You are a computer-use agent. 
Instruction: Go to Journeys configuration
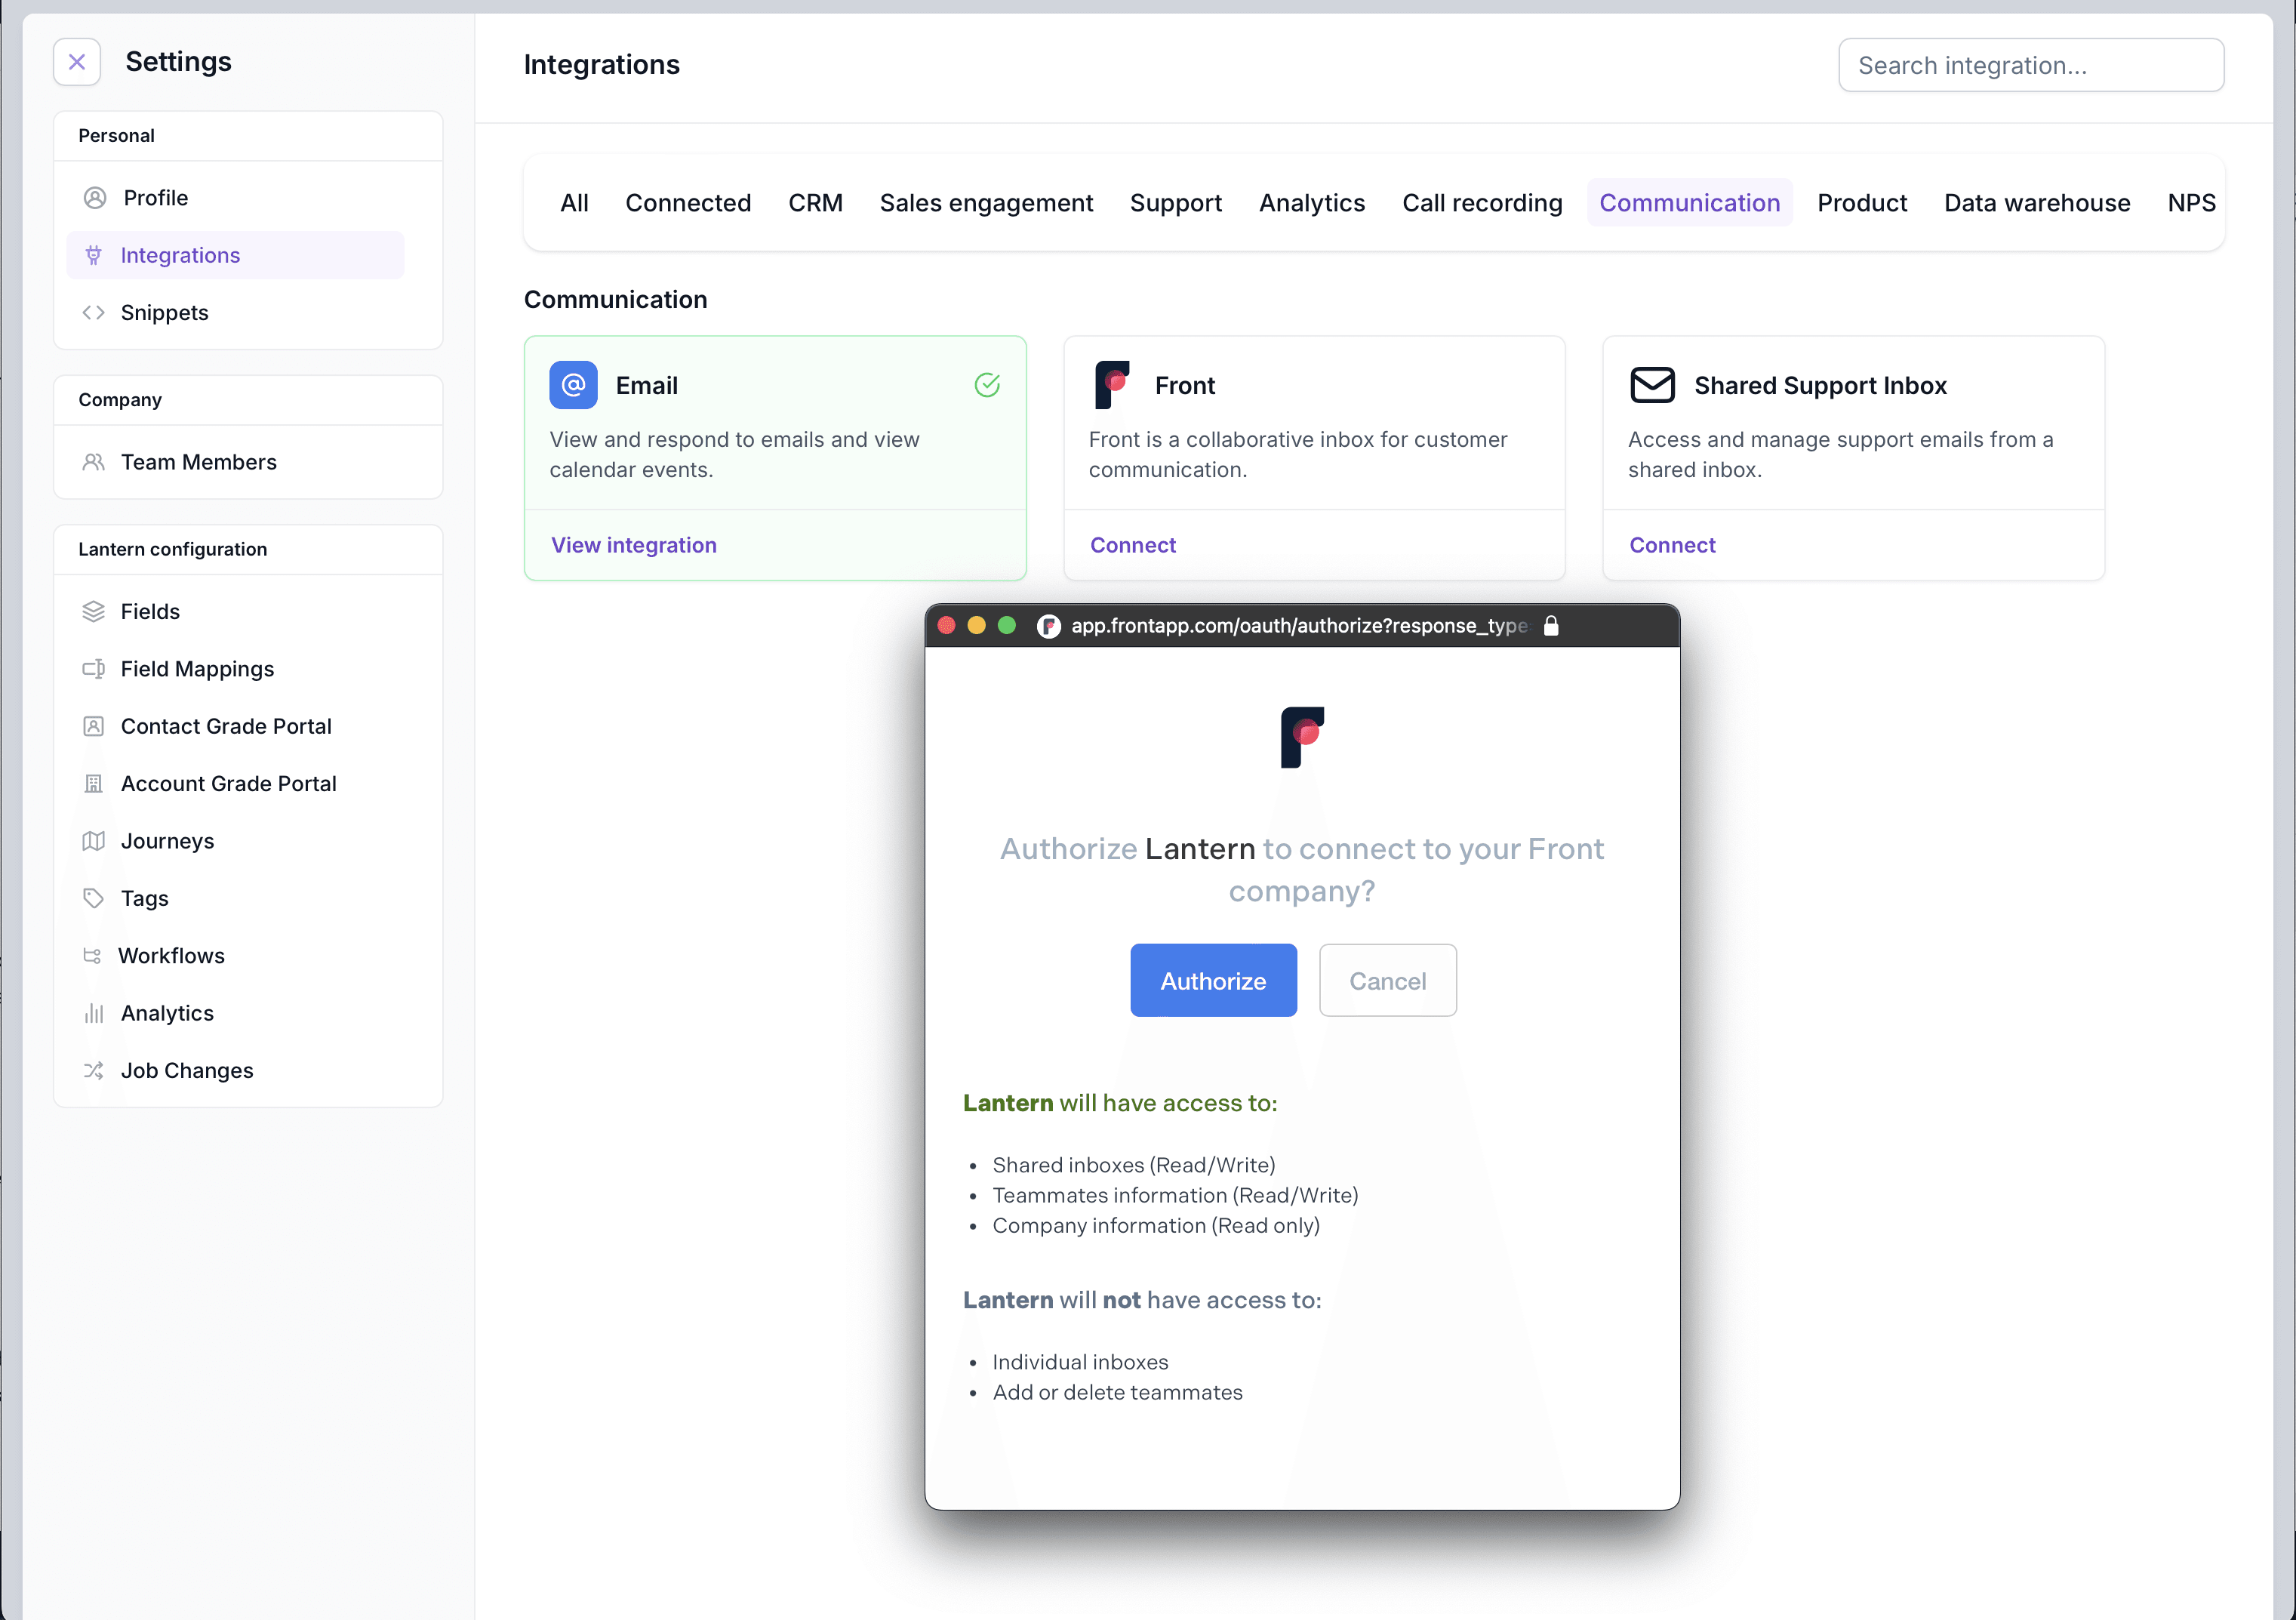tap(236, 841)
